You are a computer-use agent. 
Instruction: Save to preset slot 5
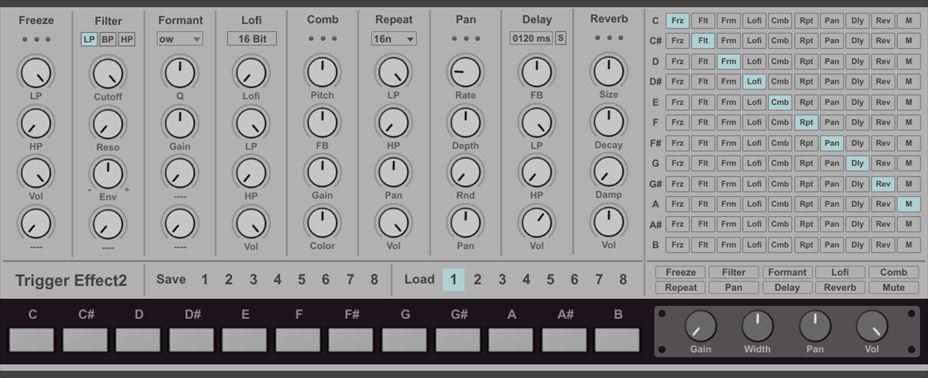[301, 279]
